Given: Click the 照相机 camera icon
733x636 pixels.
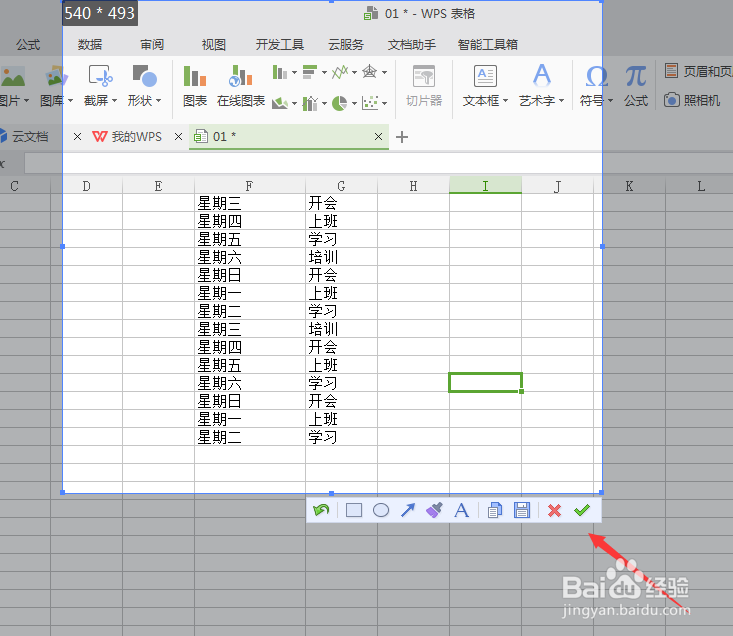Looking at the screenshot, I should tap(671, 100).
